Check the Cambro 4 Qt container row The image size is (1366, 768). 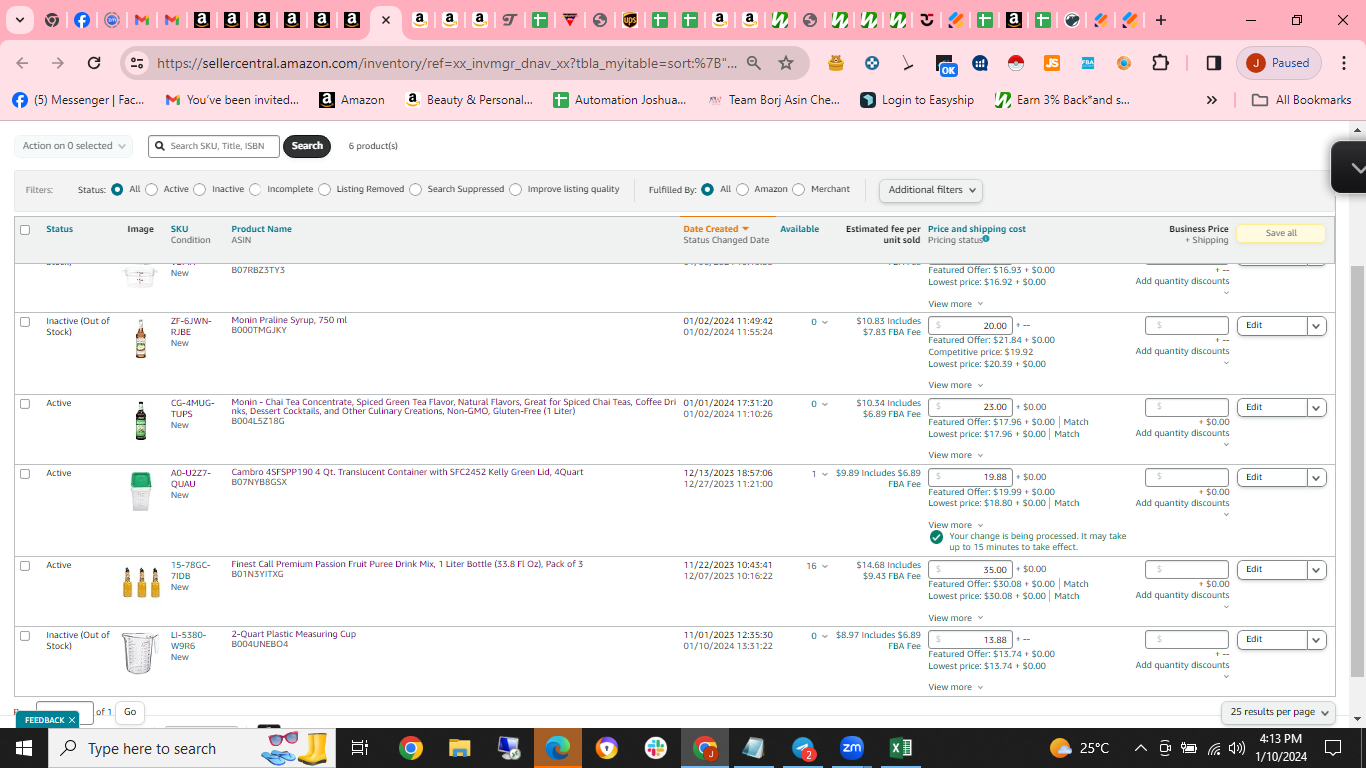25,473
